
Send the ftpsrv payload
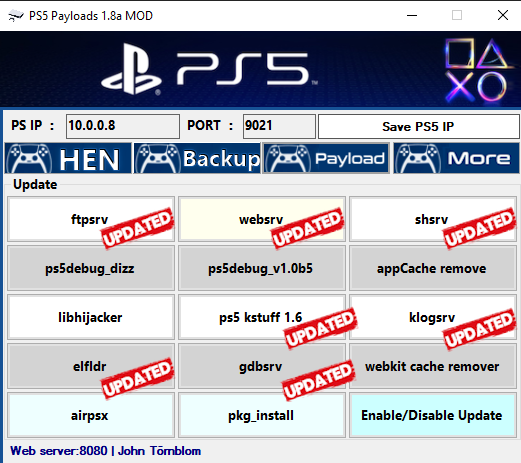[91, 219]
